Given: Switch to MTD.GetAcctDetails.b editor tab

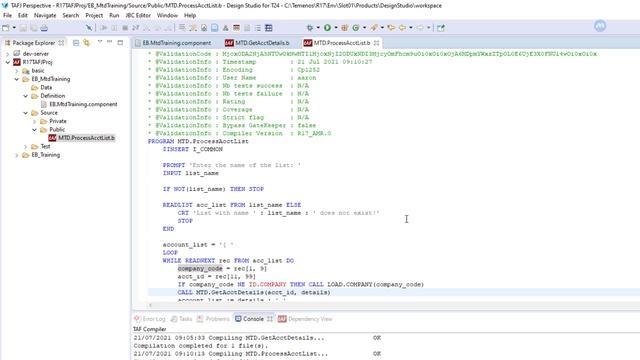Looking at the screenshot, I should (x=257, y=43).
